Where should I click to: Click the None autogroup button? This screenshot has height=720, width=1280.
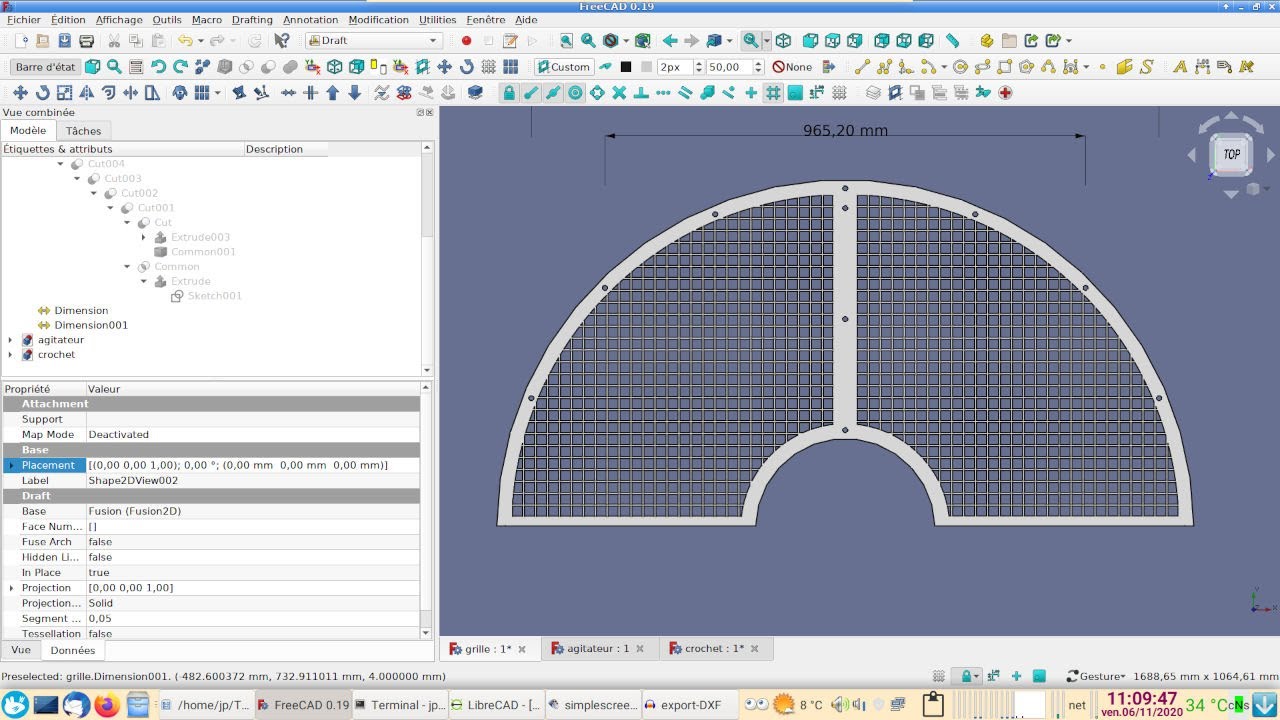click(792, 67)
